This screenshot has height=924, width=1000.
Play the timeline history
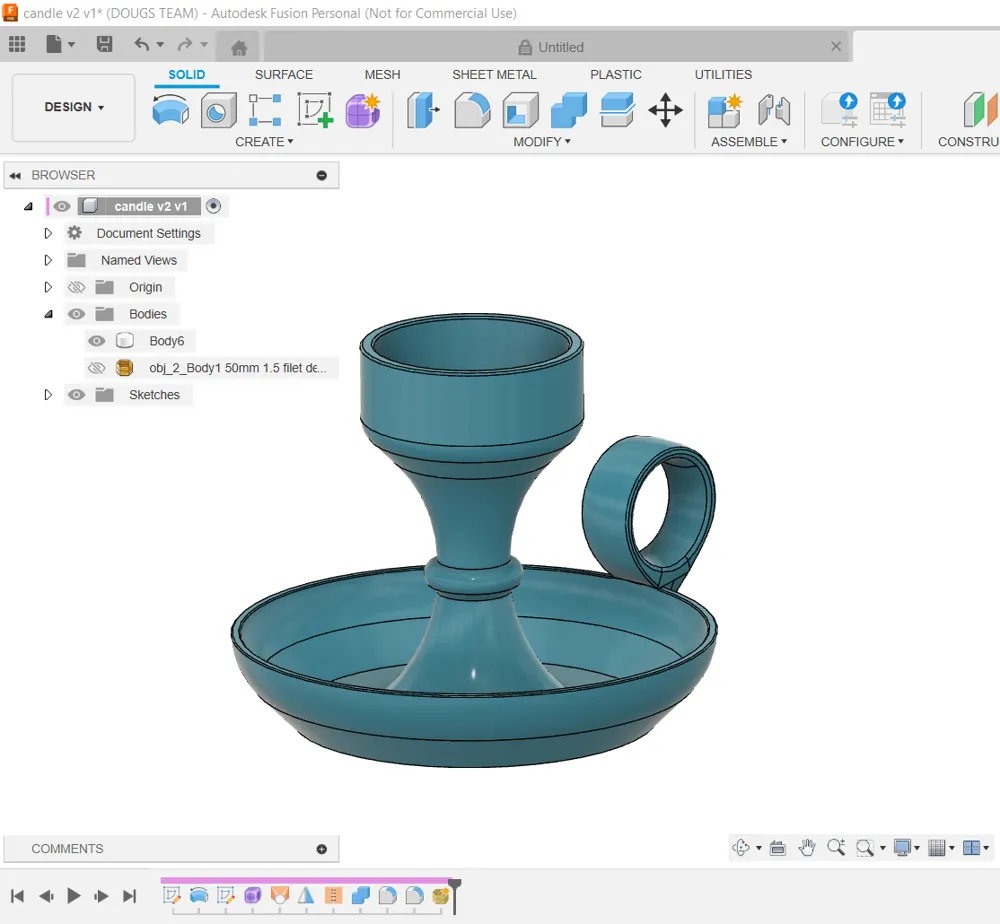click(x=73, y=896)
